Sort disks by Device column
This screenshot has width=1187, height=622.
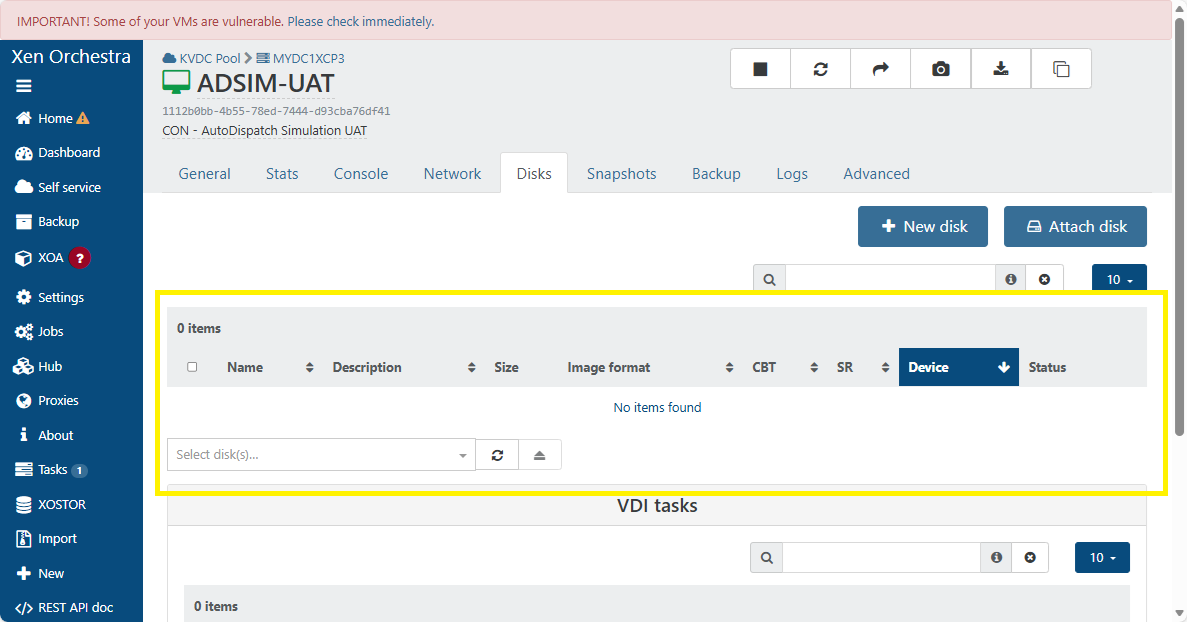pos(957,367)
